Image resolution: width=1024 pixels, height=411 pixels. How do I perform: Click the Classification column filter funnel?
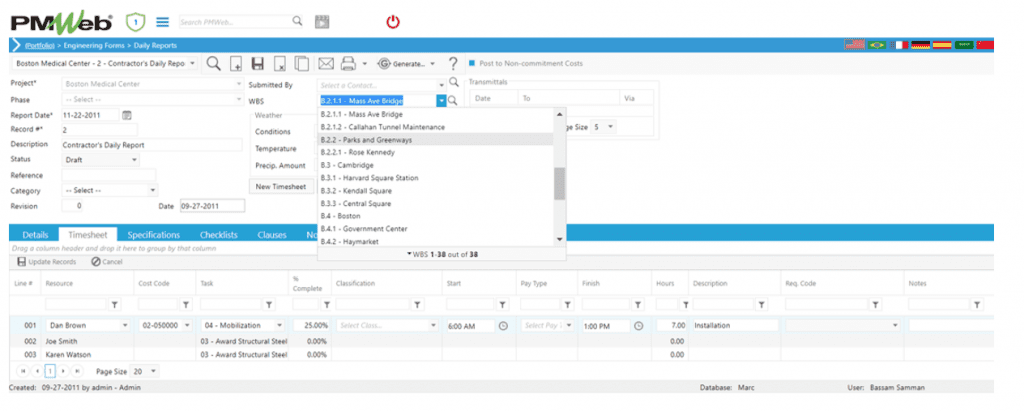(417, 304)
